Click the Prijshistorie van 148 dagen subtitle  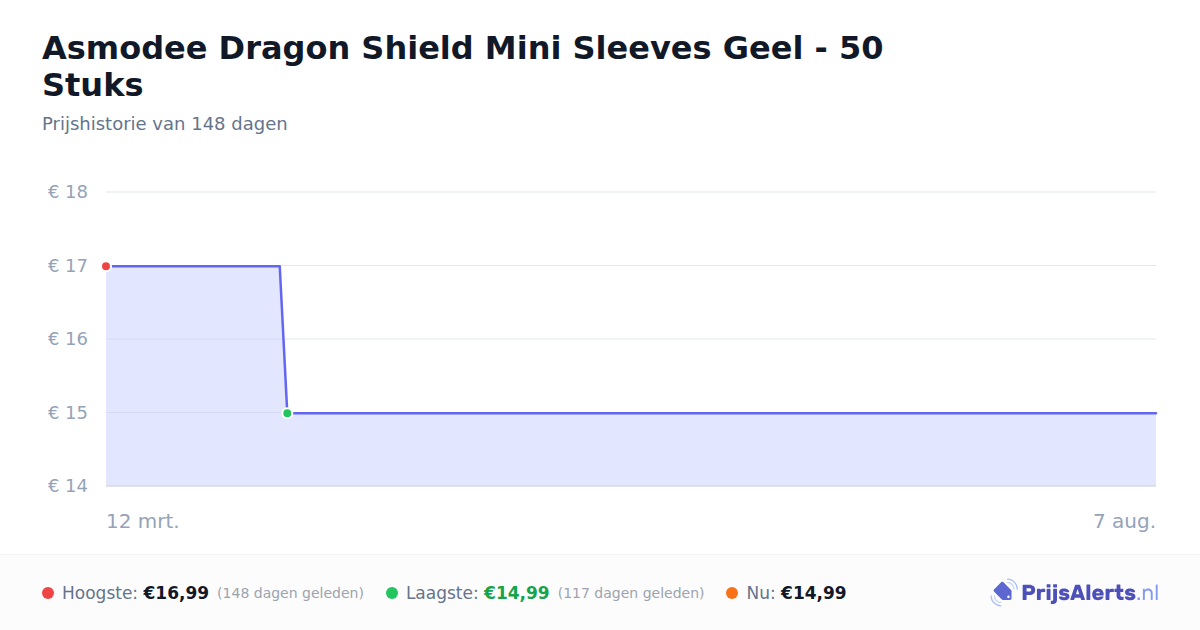click(x=165, y=124)
